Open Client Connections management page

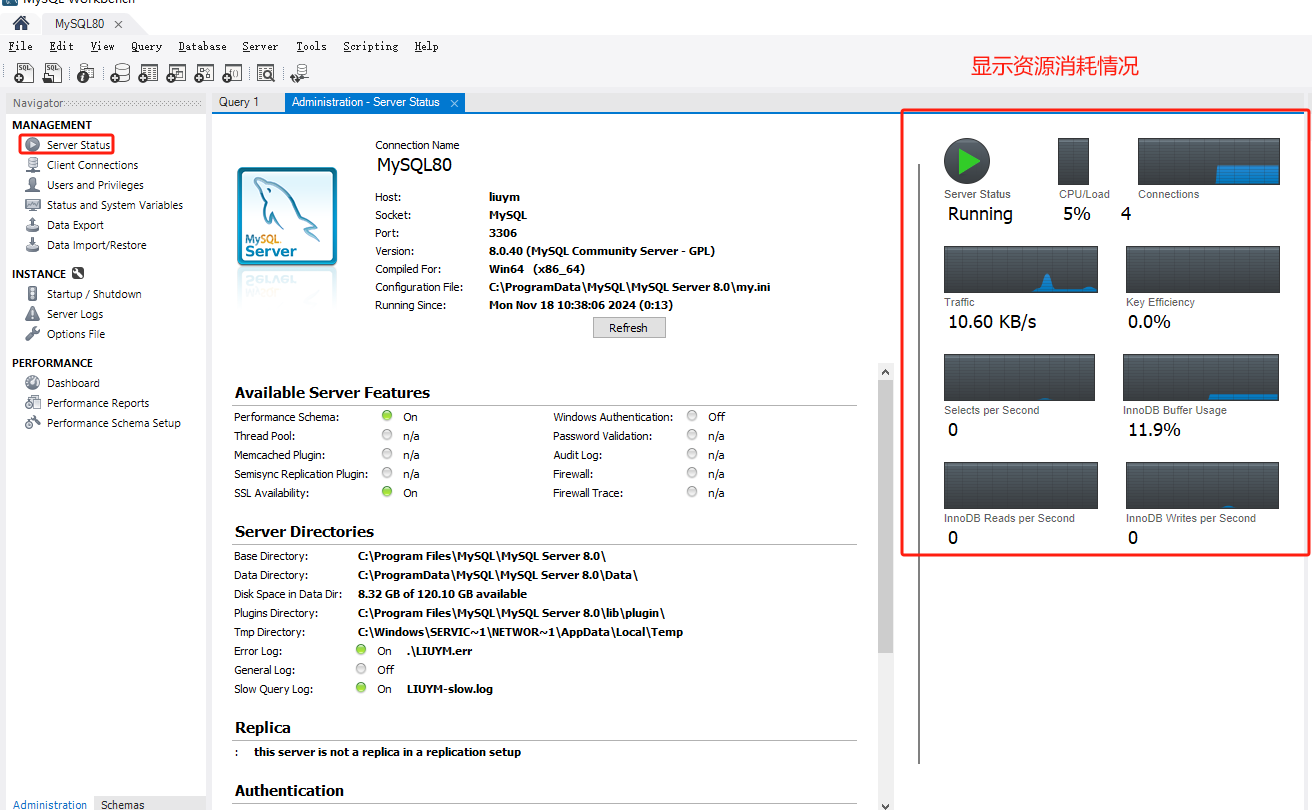92,165
